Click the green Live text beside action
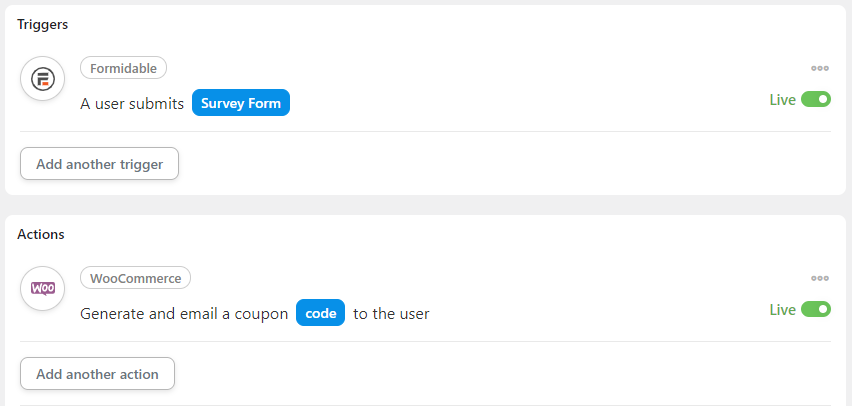The width and height of the screenshot is (852, 406). tap(782, 309)
